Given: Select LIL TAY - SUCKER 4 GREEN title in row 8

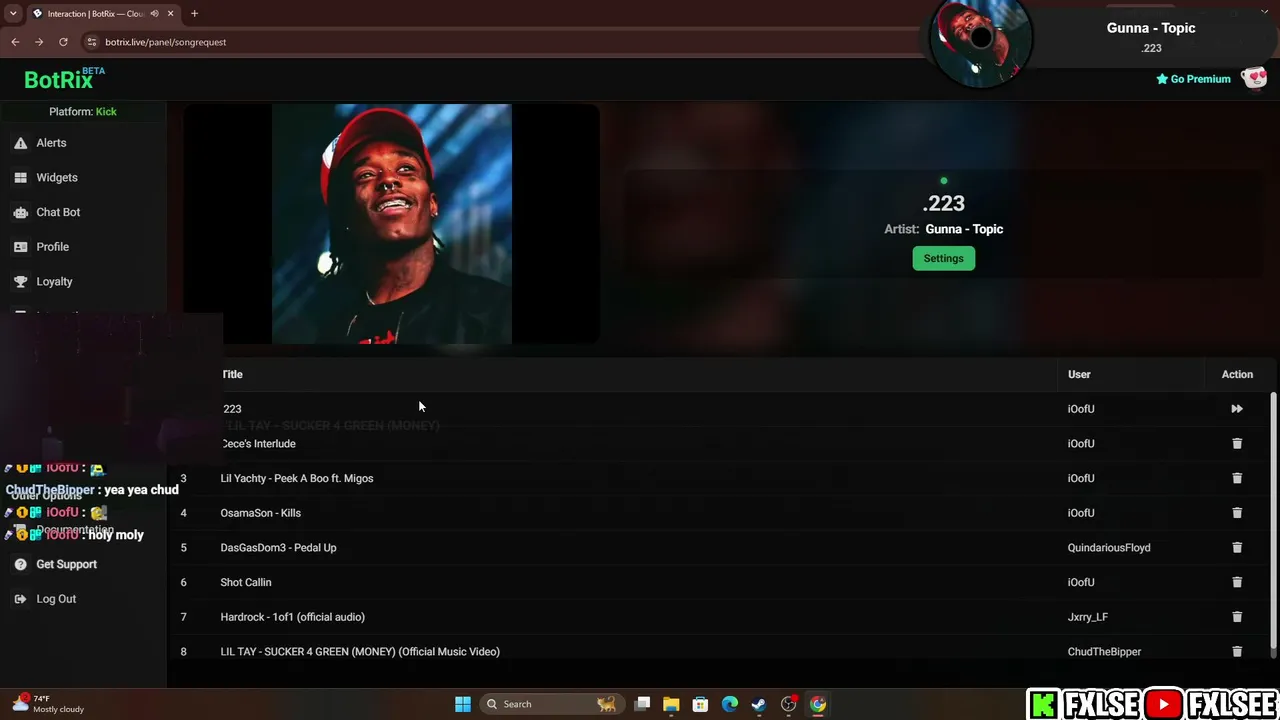Looking at the screenshot, I should click(x=360, y=652).
